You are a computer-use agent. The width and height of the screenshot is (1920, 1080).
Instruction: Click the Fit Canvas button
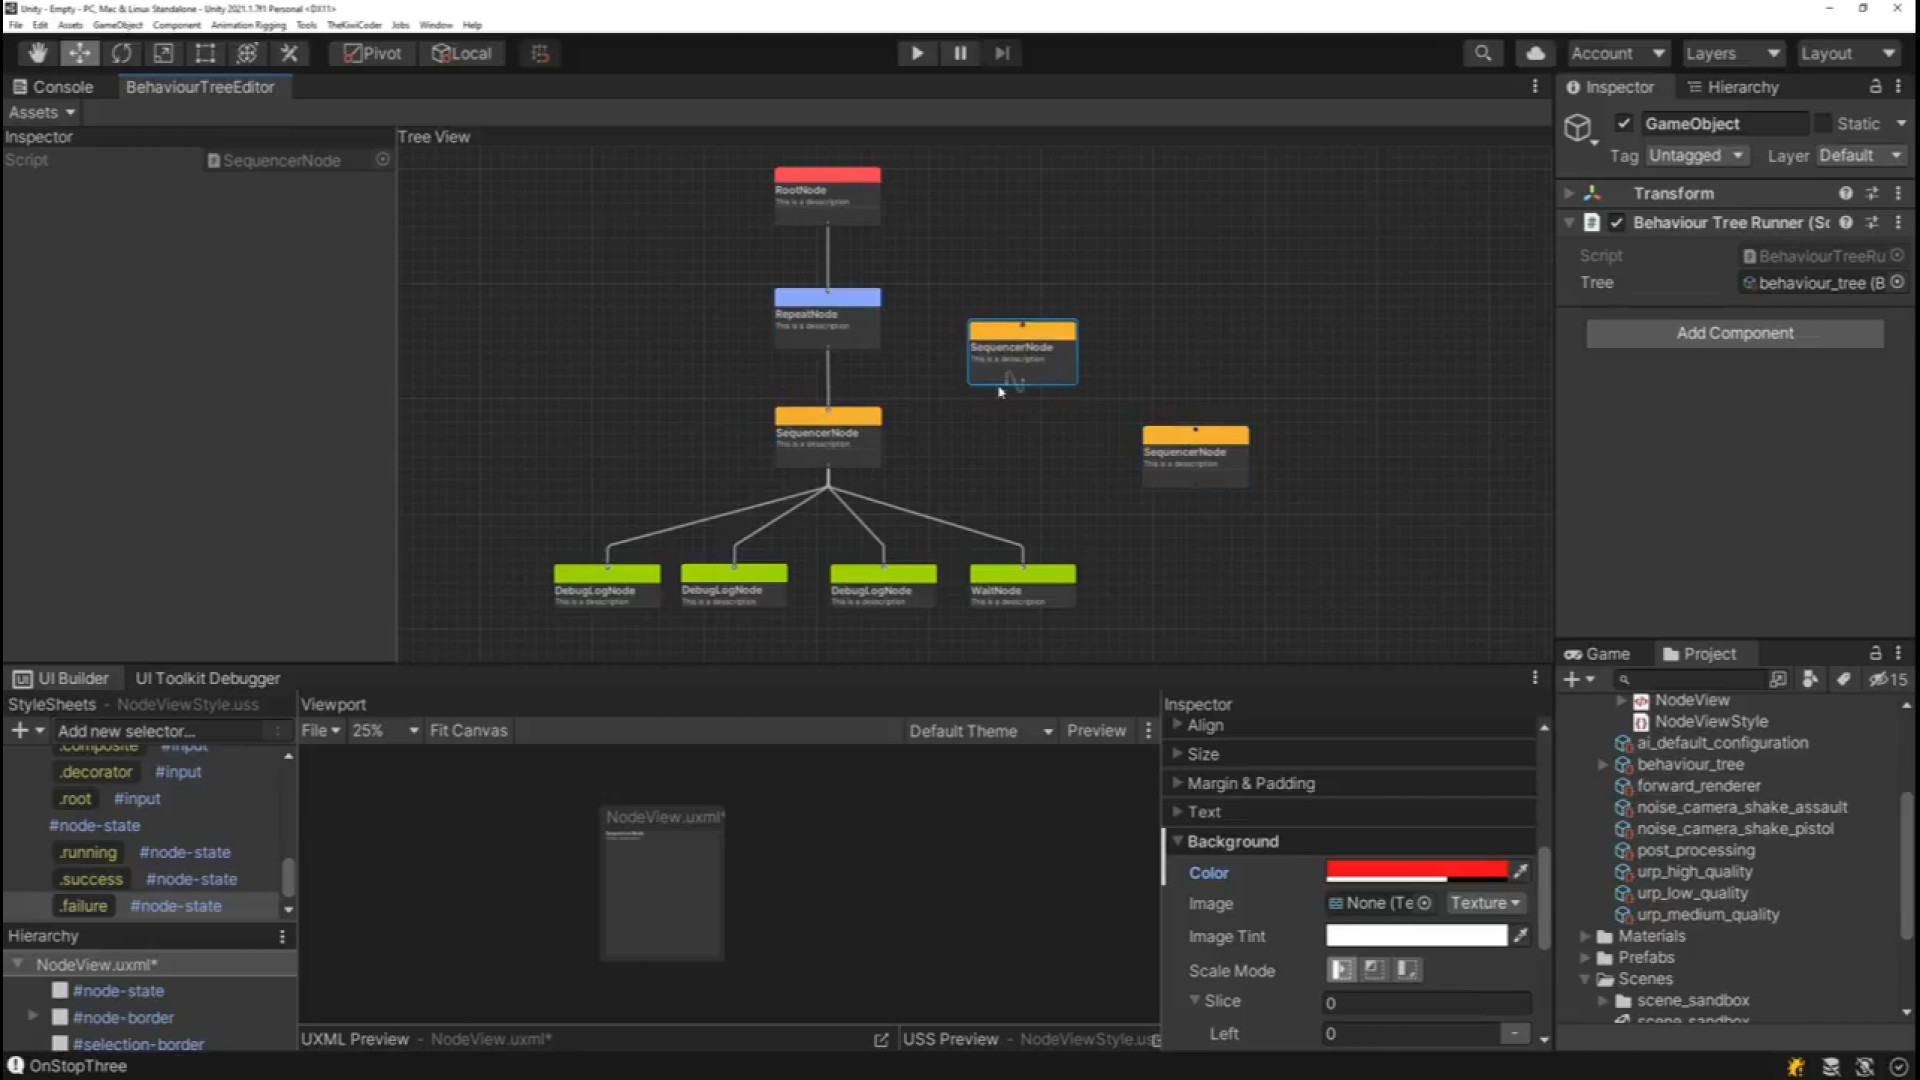[x=468, y=731]
